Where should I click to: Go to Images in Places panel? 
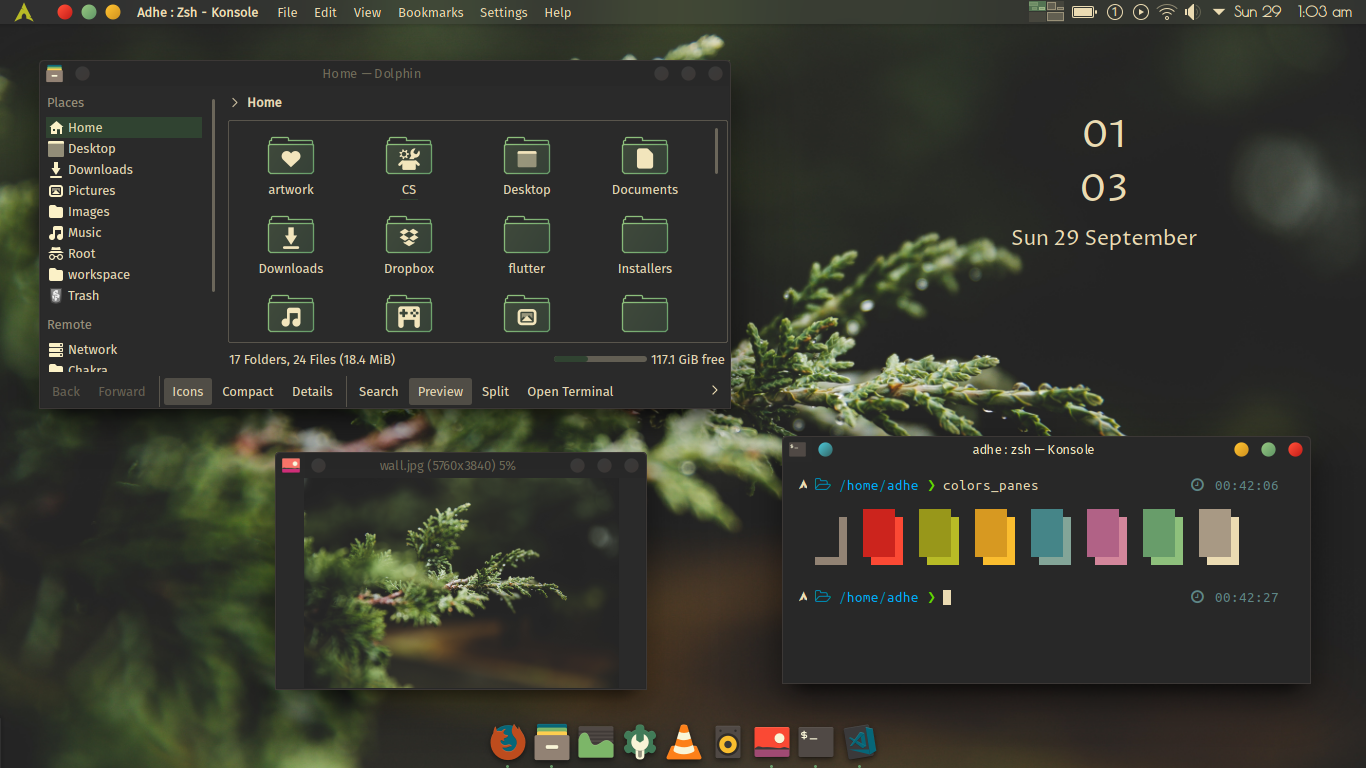pos(124,211)
